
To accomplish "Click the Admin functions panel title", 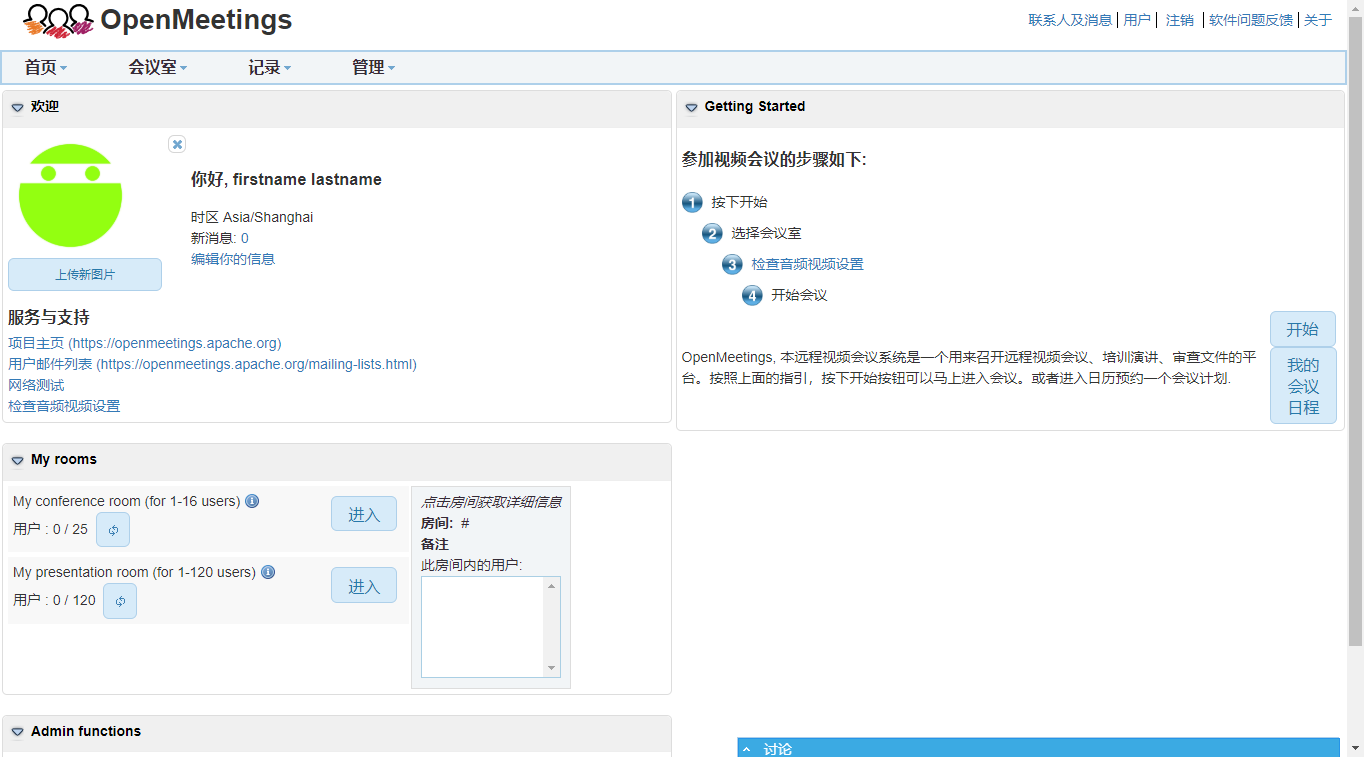I will (x=86, y=731).
